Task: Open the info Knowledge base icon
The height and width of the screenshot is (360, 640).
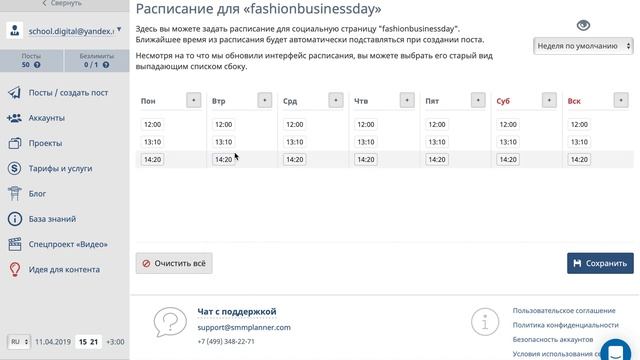Action: click(x=14, y=219)
